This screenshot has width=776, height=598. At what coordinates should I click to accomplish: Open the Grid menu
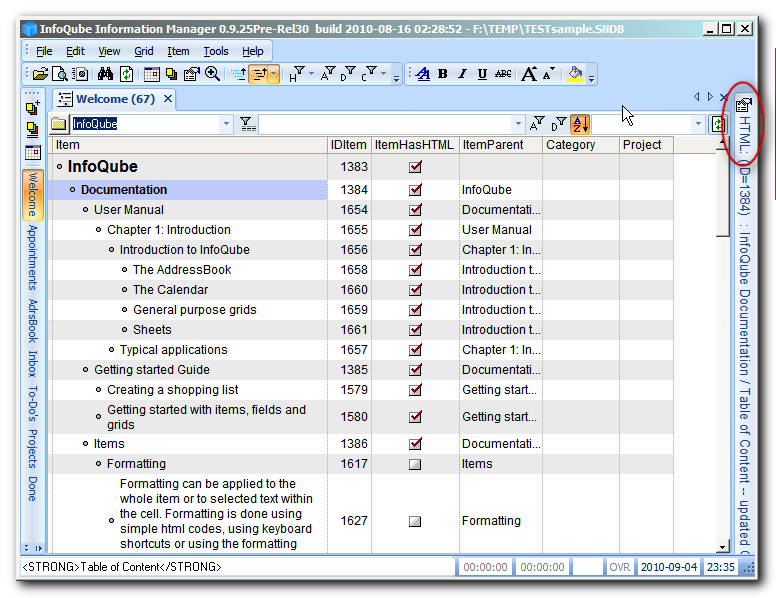144,51
